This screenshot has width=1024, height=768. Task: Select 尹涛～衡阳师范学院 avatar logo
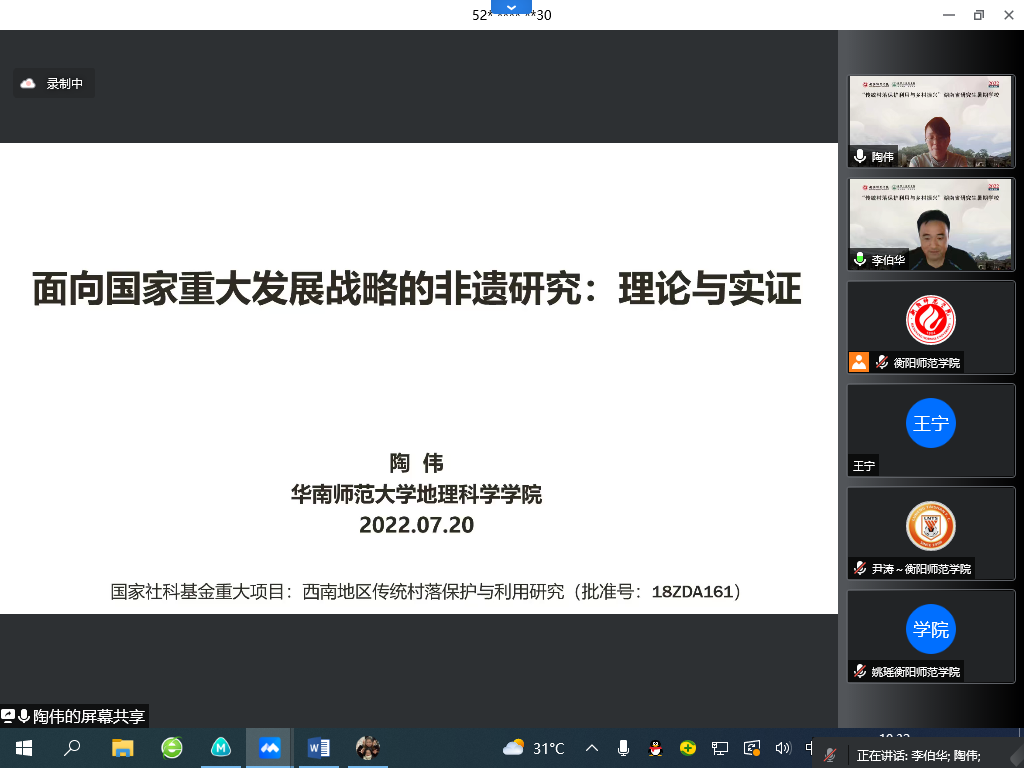(x=931, y=526)
